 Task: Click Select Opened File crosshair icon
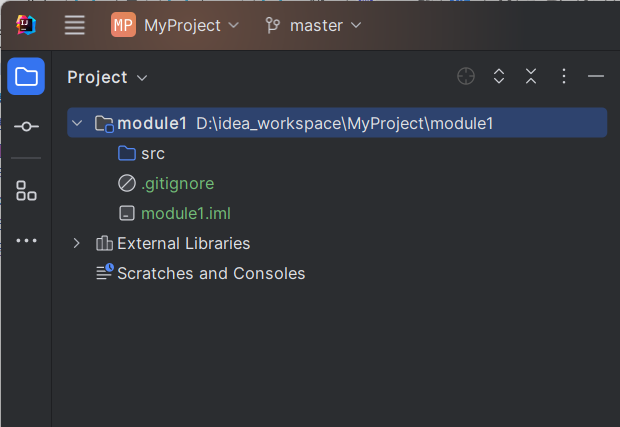[466, 77]
